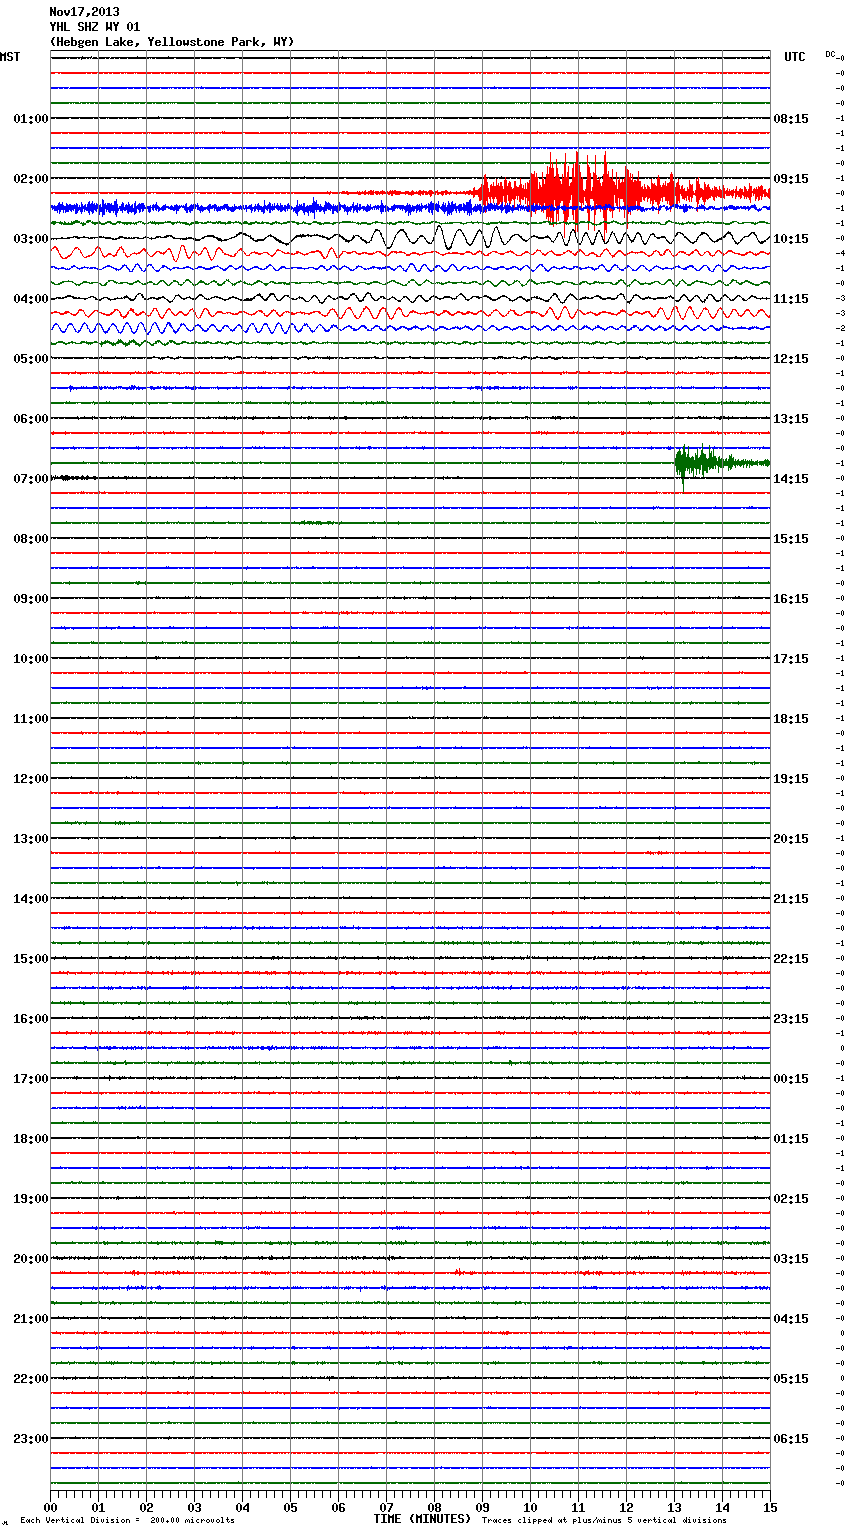Click minute tick 02 on the bottom axis
This screenshot has height=1534, width=850.
pos(147,1507)
